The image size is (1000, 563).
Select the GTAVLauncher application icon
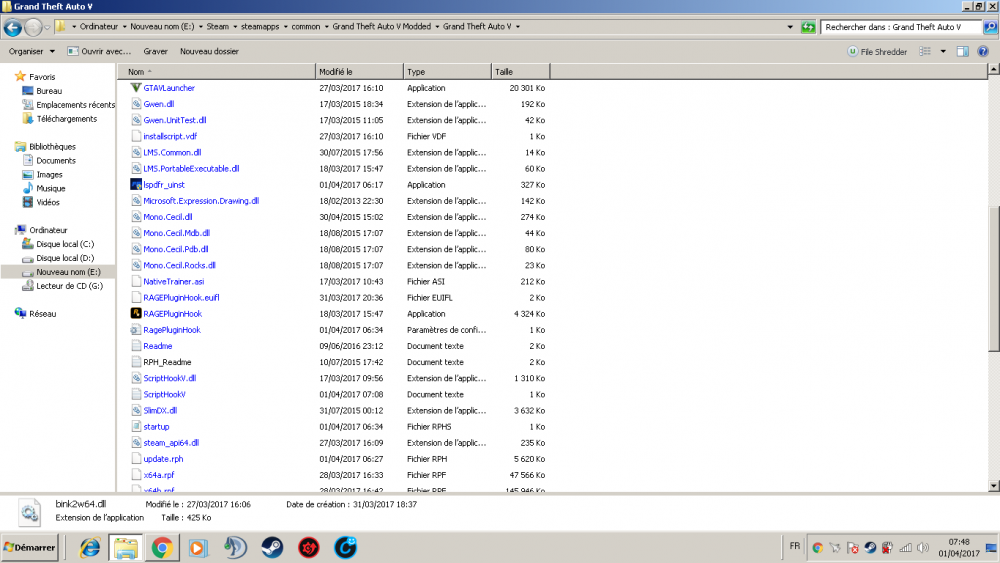(136, 88)
